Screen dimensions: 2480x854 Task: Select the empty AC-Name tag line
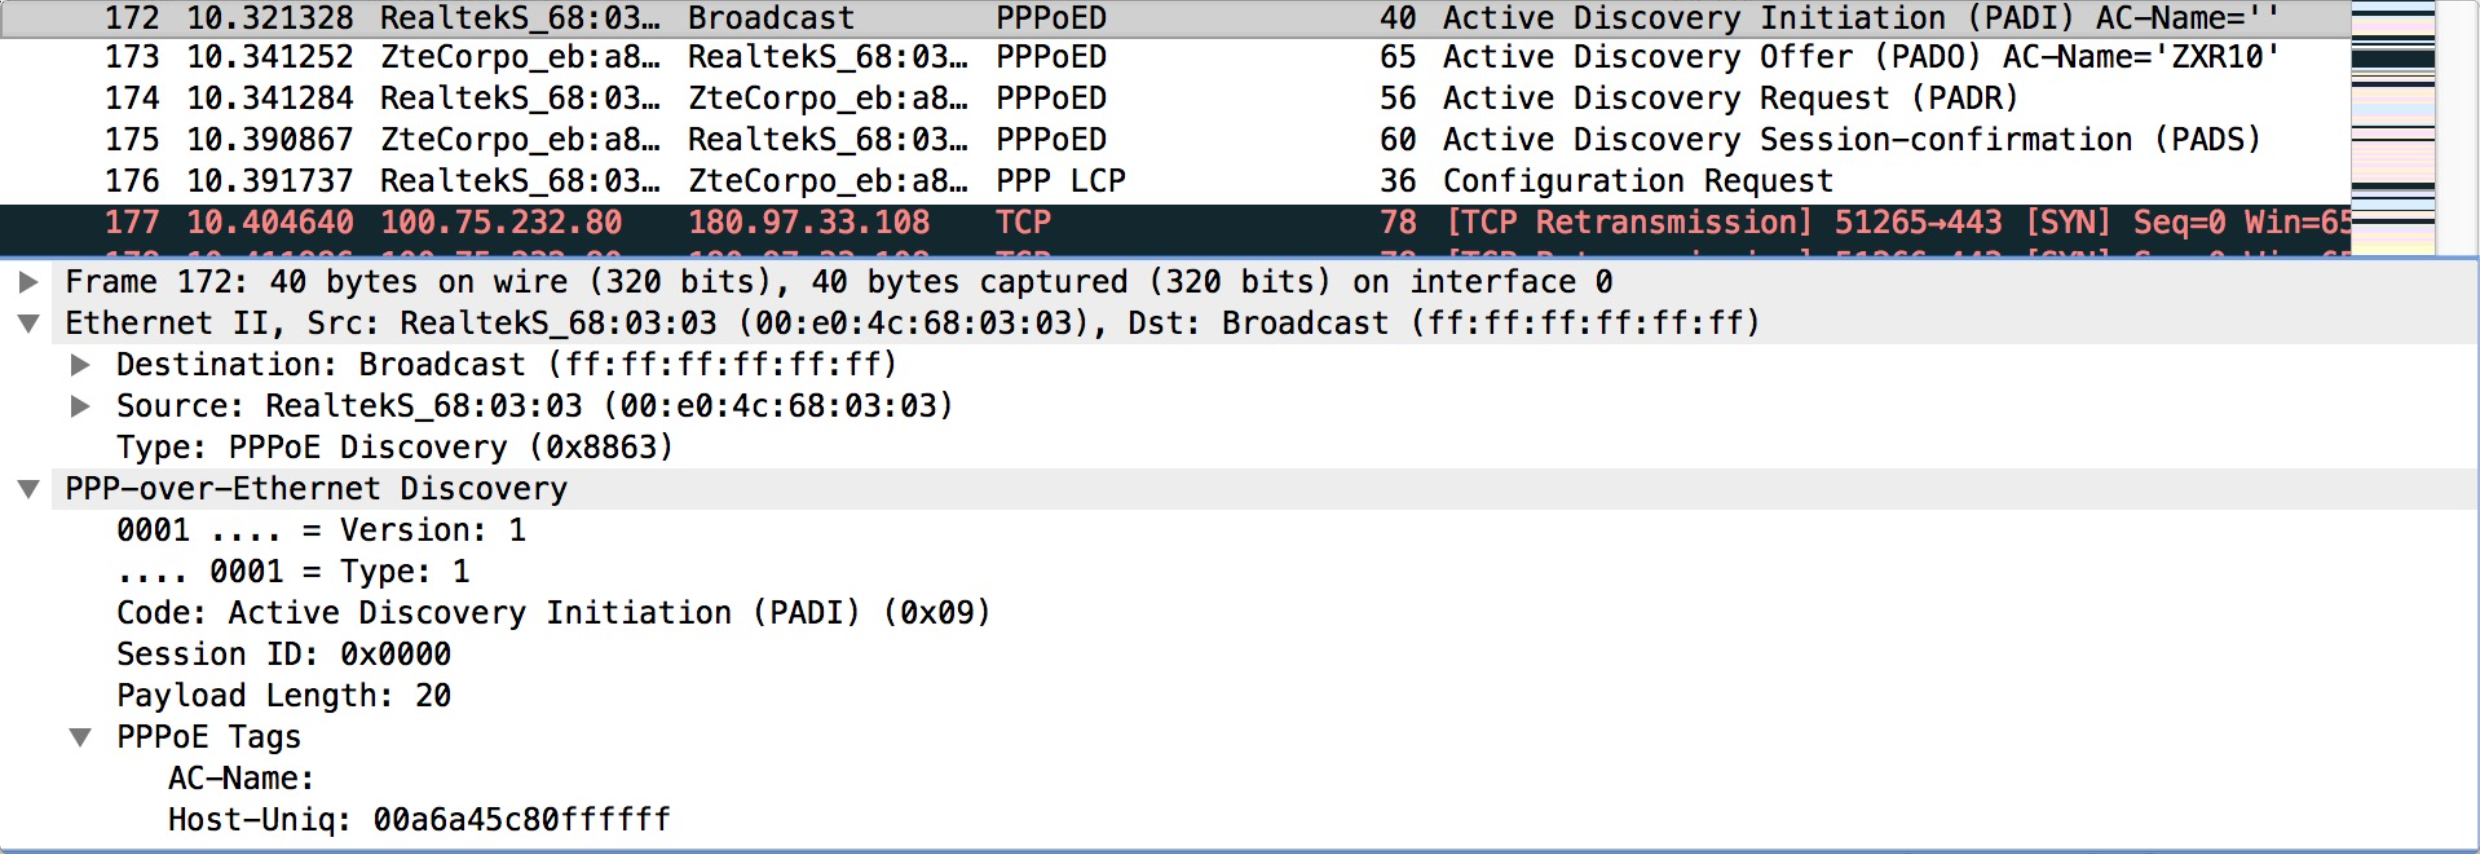click(x=241, y=779)
